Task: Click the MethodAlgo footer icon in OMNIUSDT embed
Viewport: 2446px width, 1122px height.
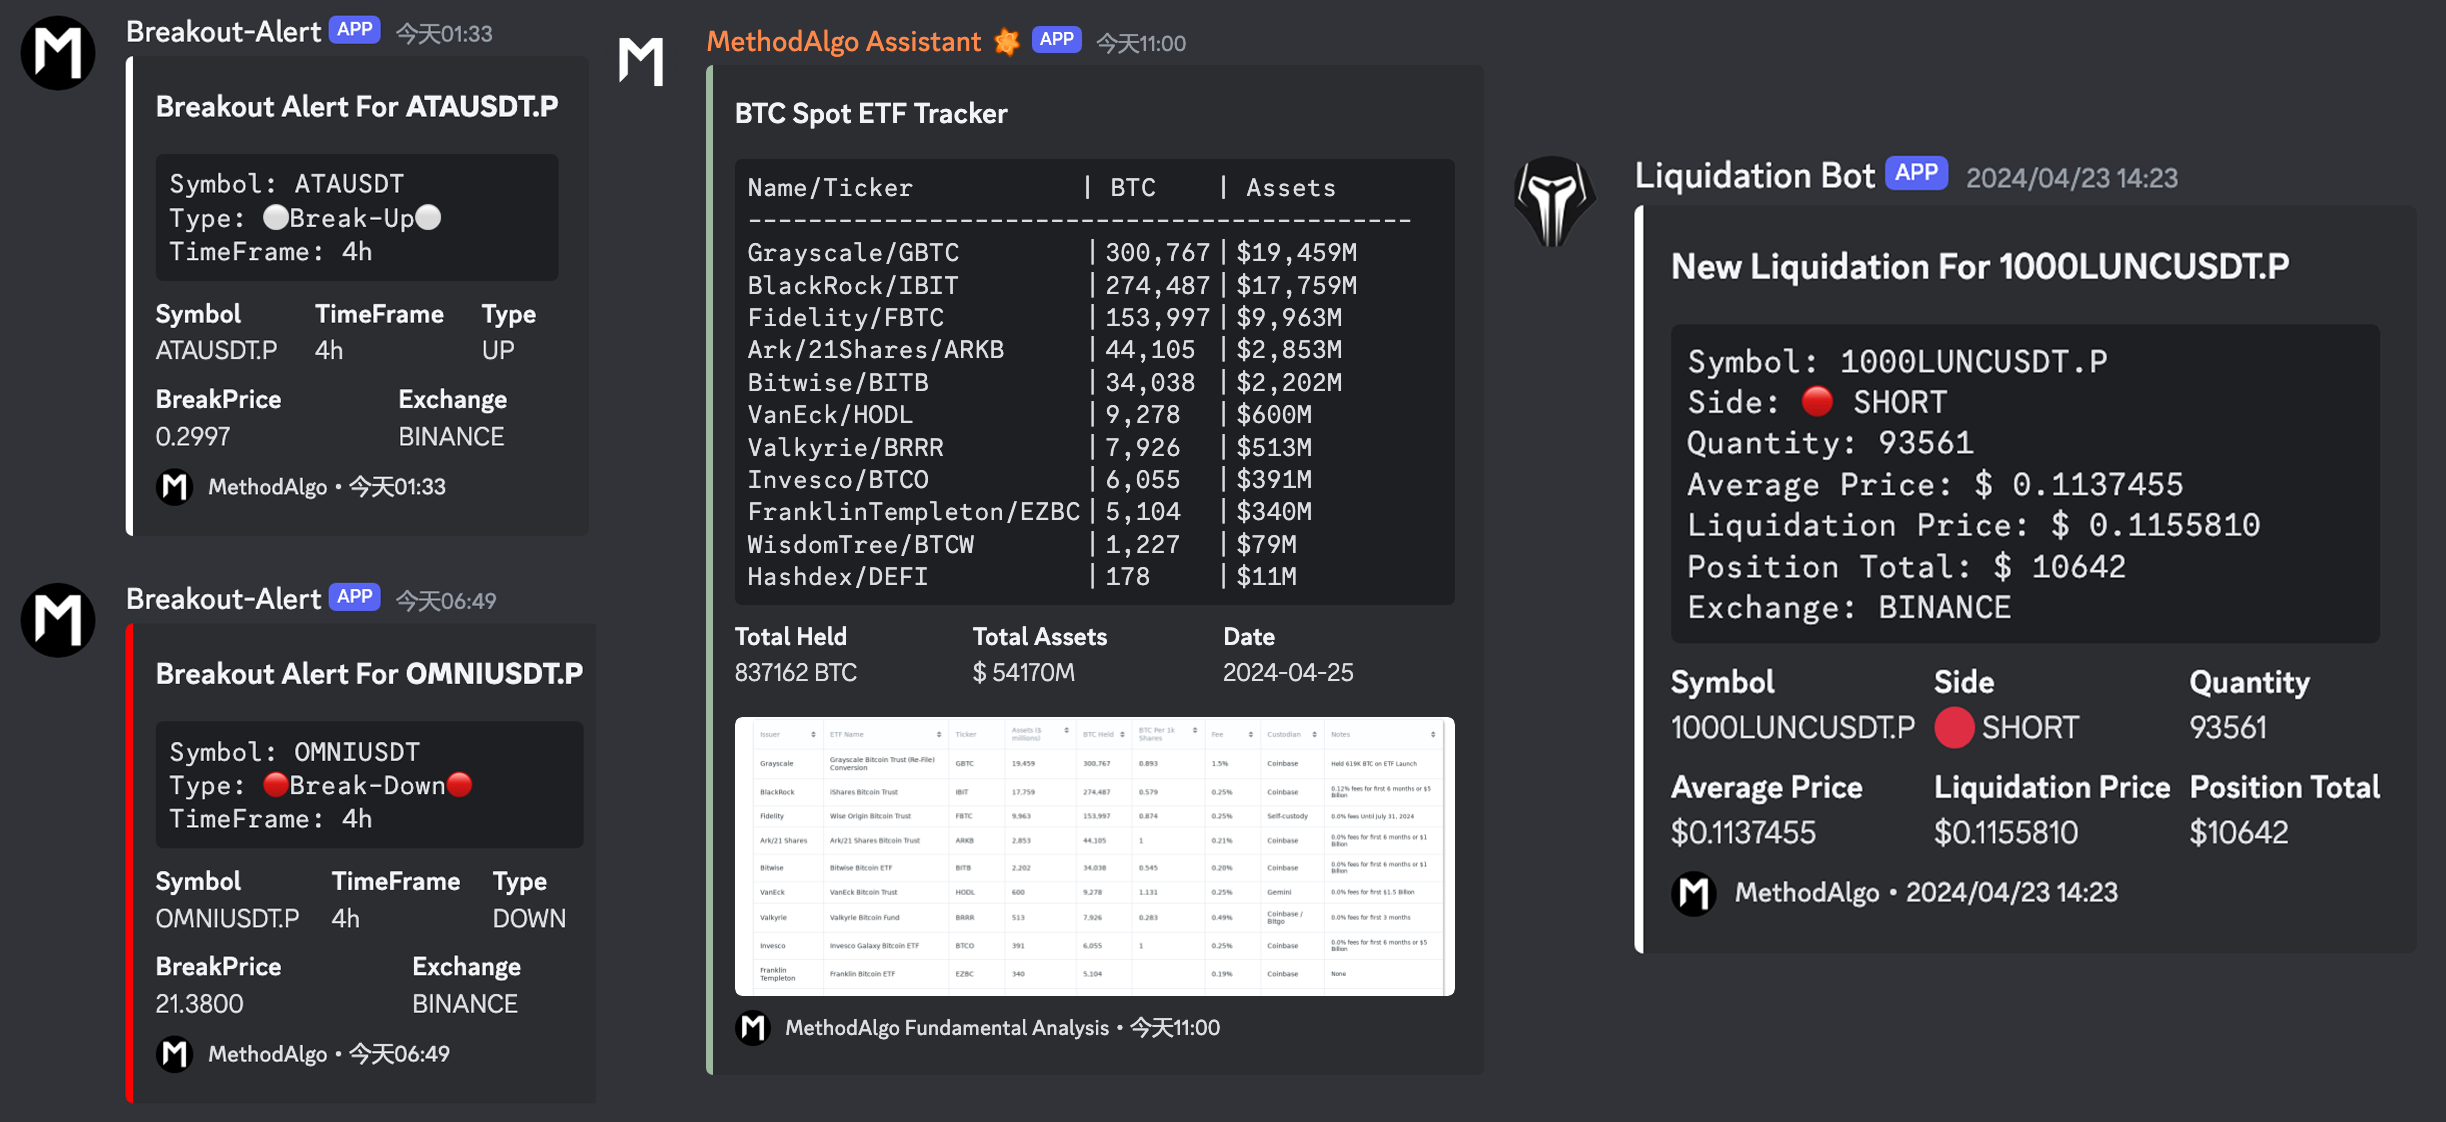Action: [175, 1053]
